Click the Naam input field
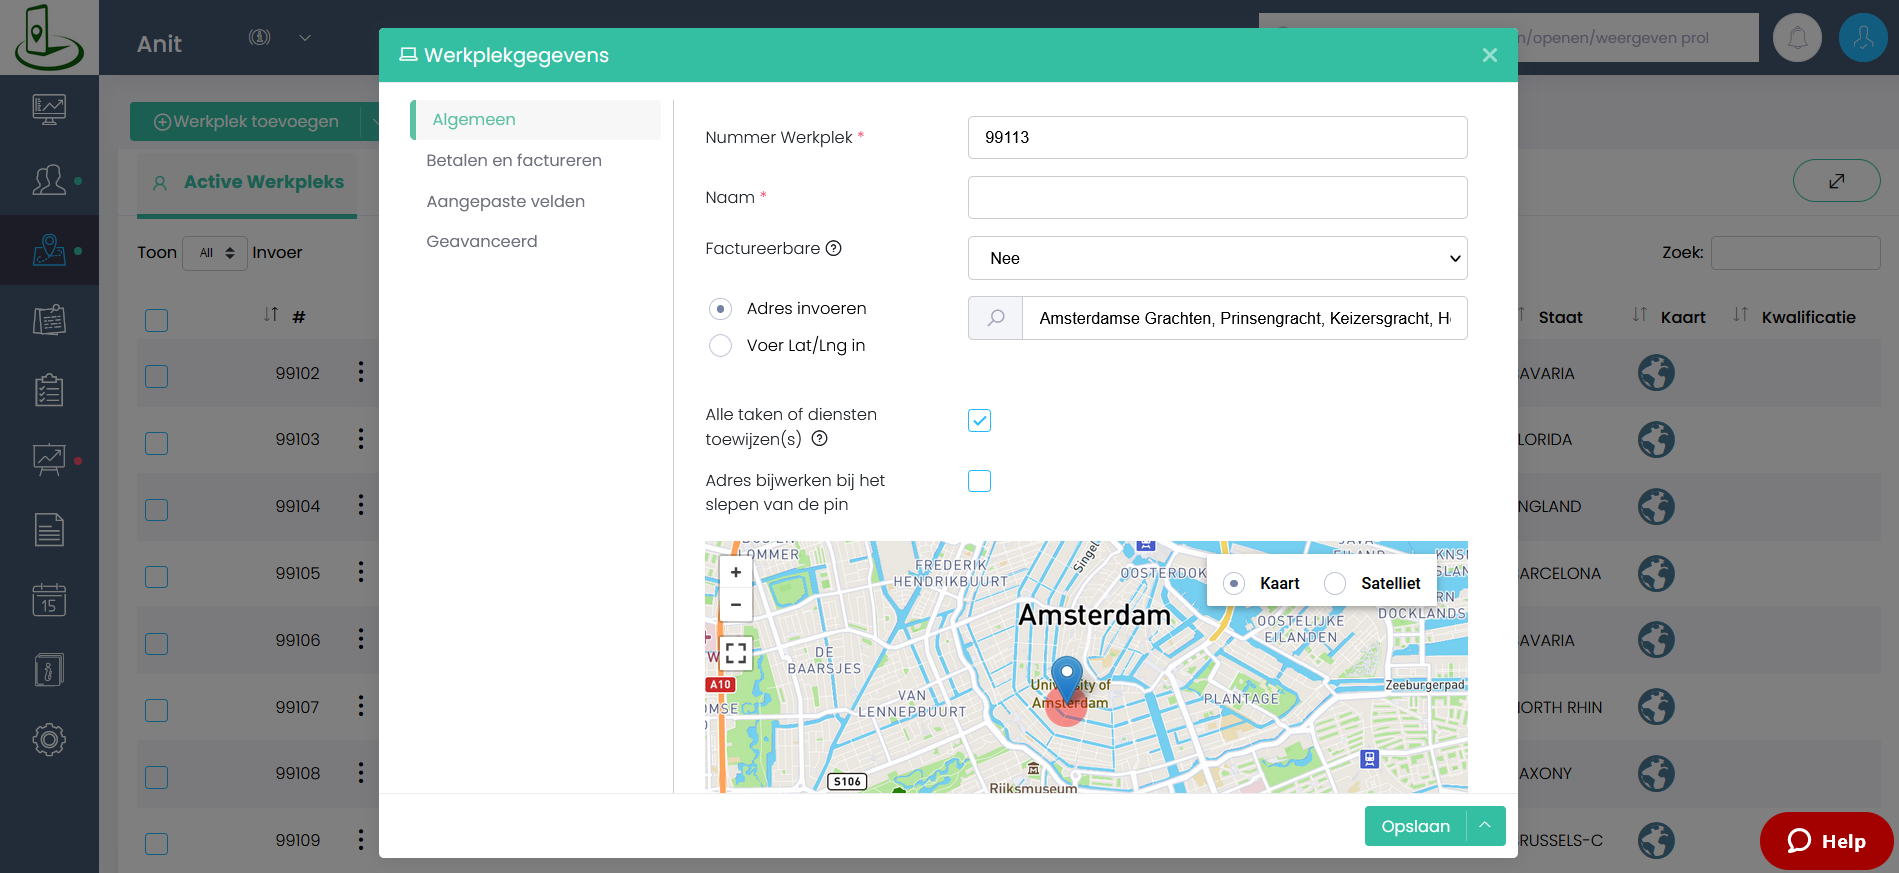 tap(1217, 198)
